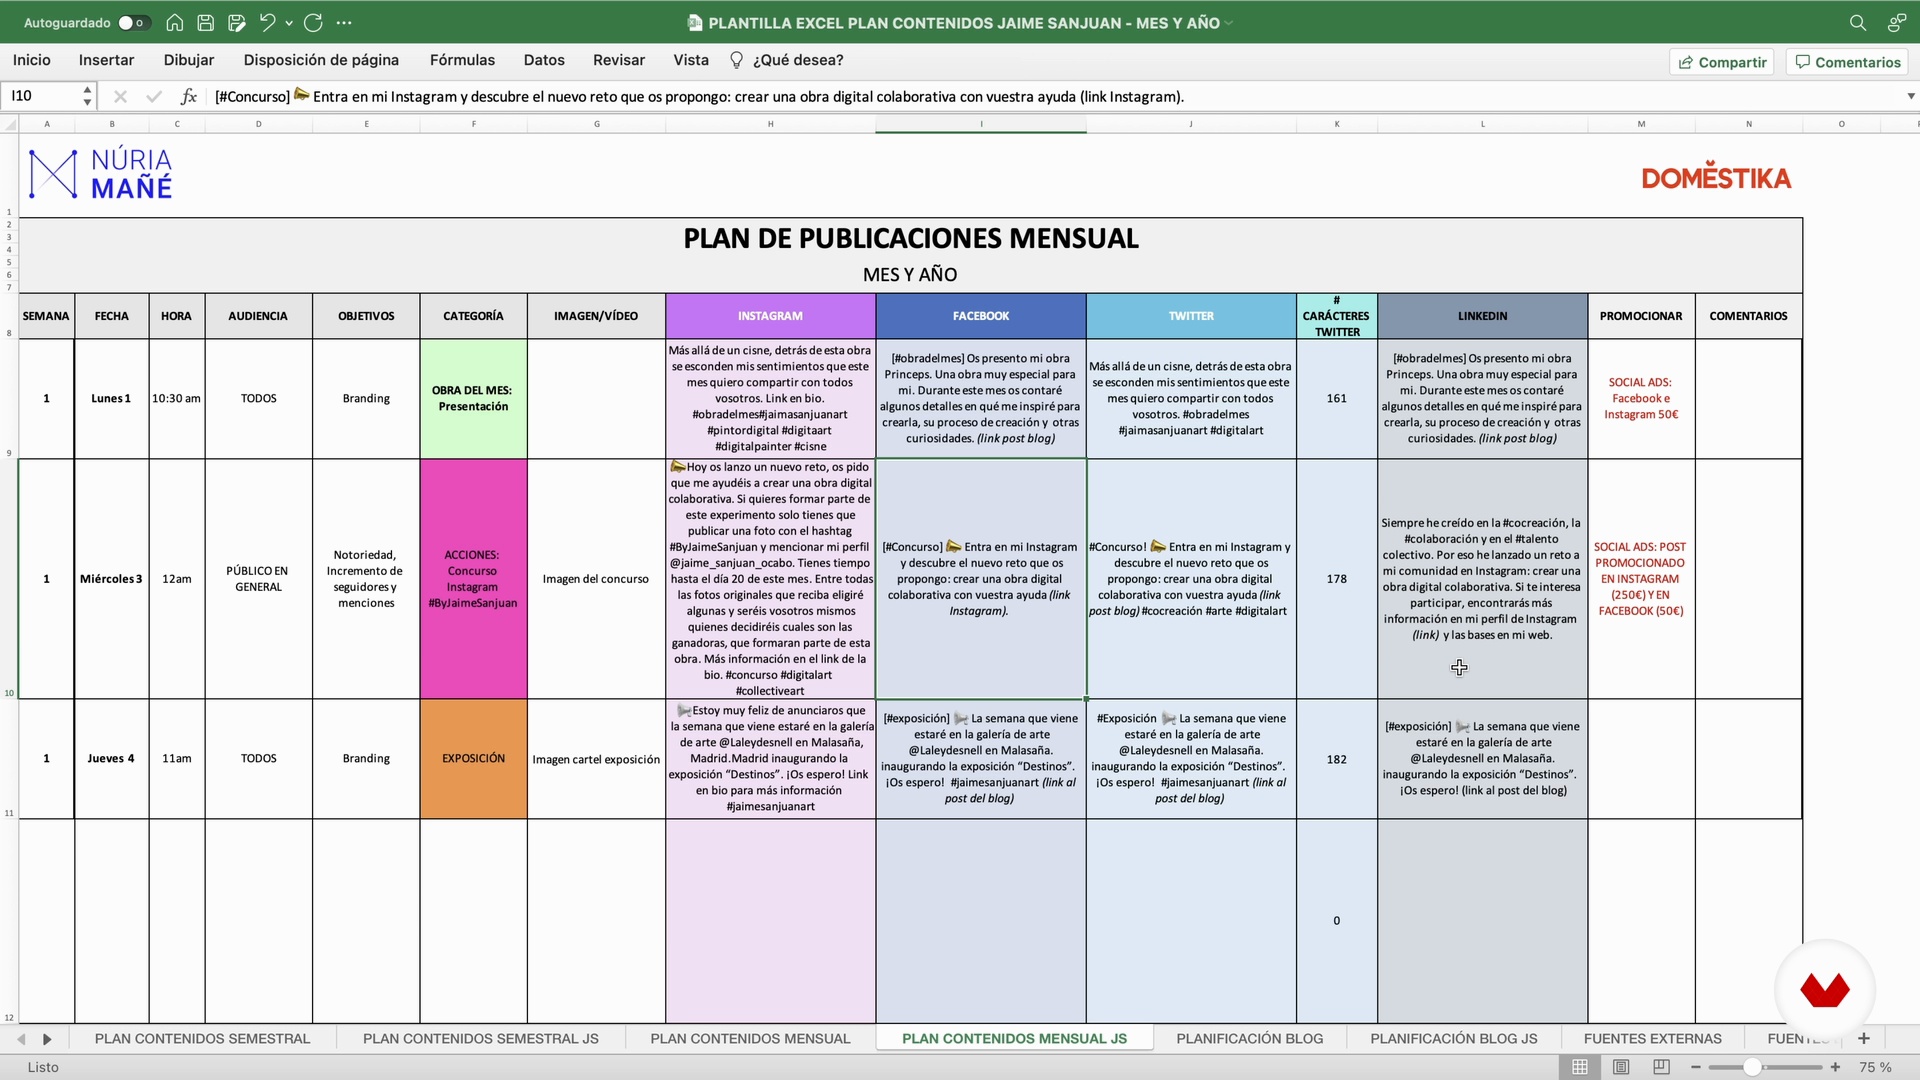Screen dimensions: 1920x1080
Task: Click the LINKEDIN header cell
Action: 1482,316
